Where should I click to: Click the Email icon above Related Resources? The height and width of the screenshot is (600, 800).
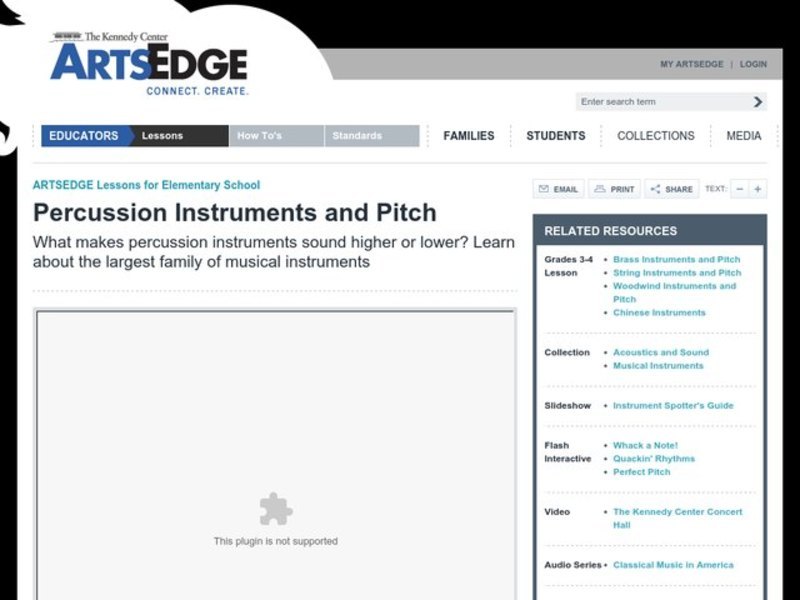556,189
